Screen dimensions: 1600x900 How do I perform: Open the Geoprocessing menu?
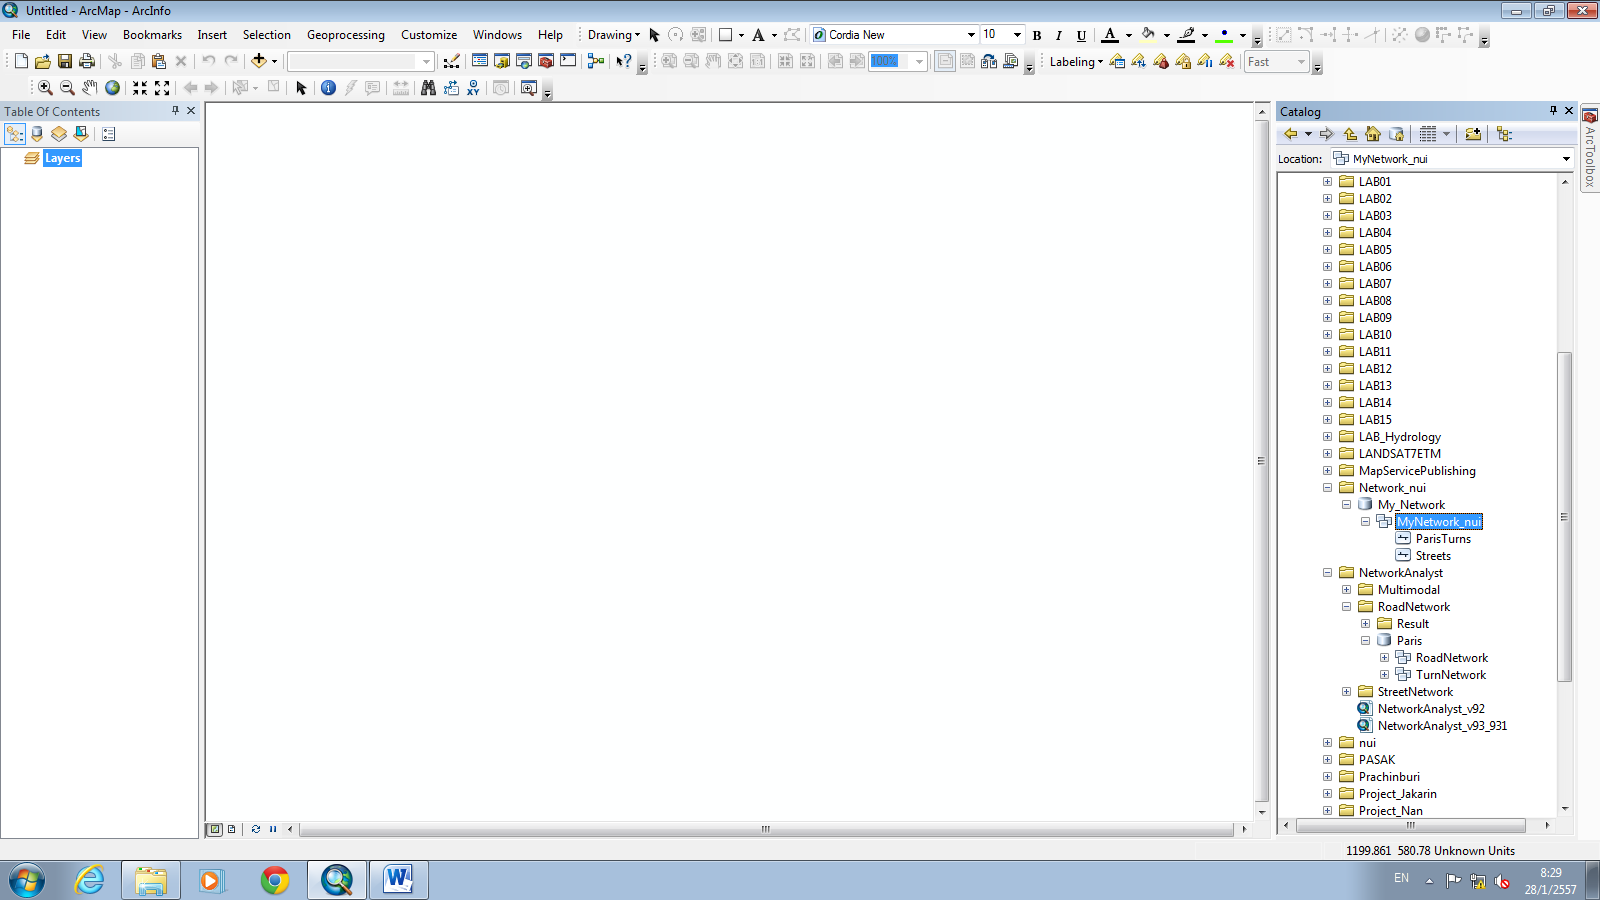coord(345,35)
